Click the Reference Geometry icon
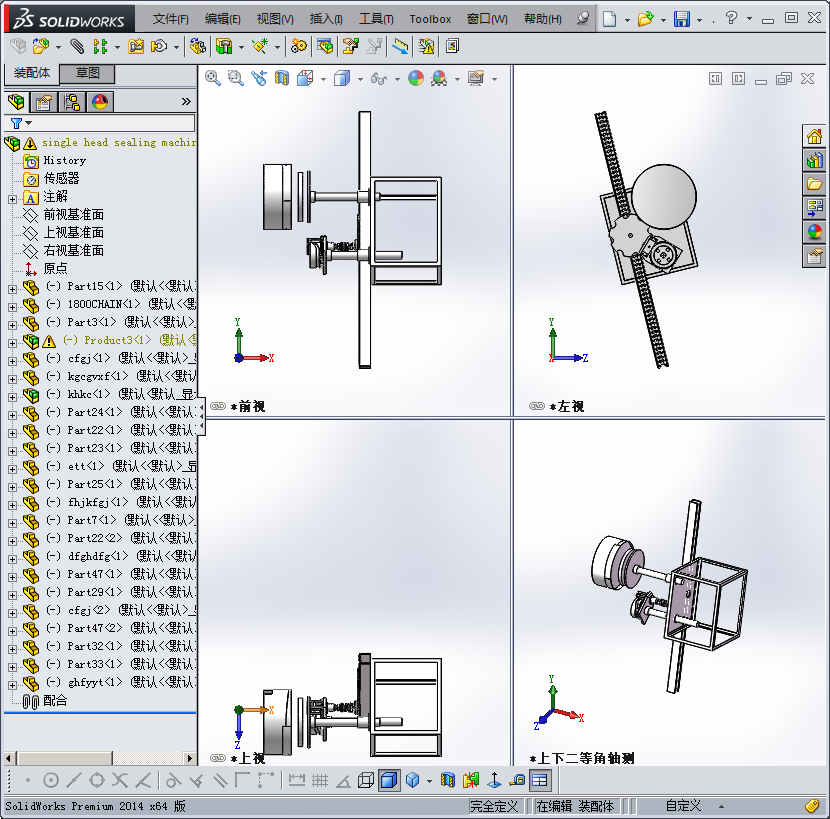This screenshot has width=830, height=819. pos(259,47)
